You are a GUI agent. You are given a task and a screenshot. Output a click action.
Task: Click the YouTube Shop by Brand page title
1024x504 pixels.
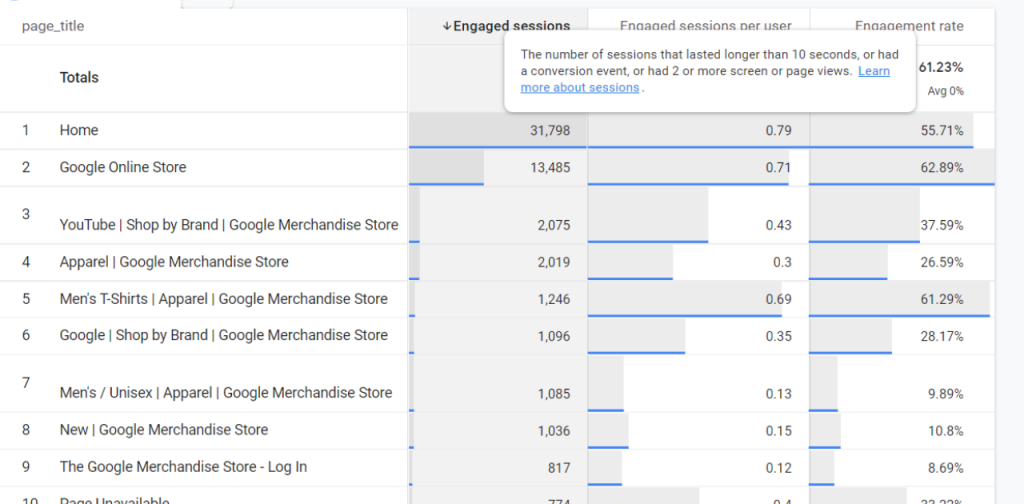pos(229,225)
